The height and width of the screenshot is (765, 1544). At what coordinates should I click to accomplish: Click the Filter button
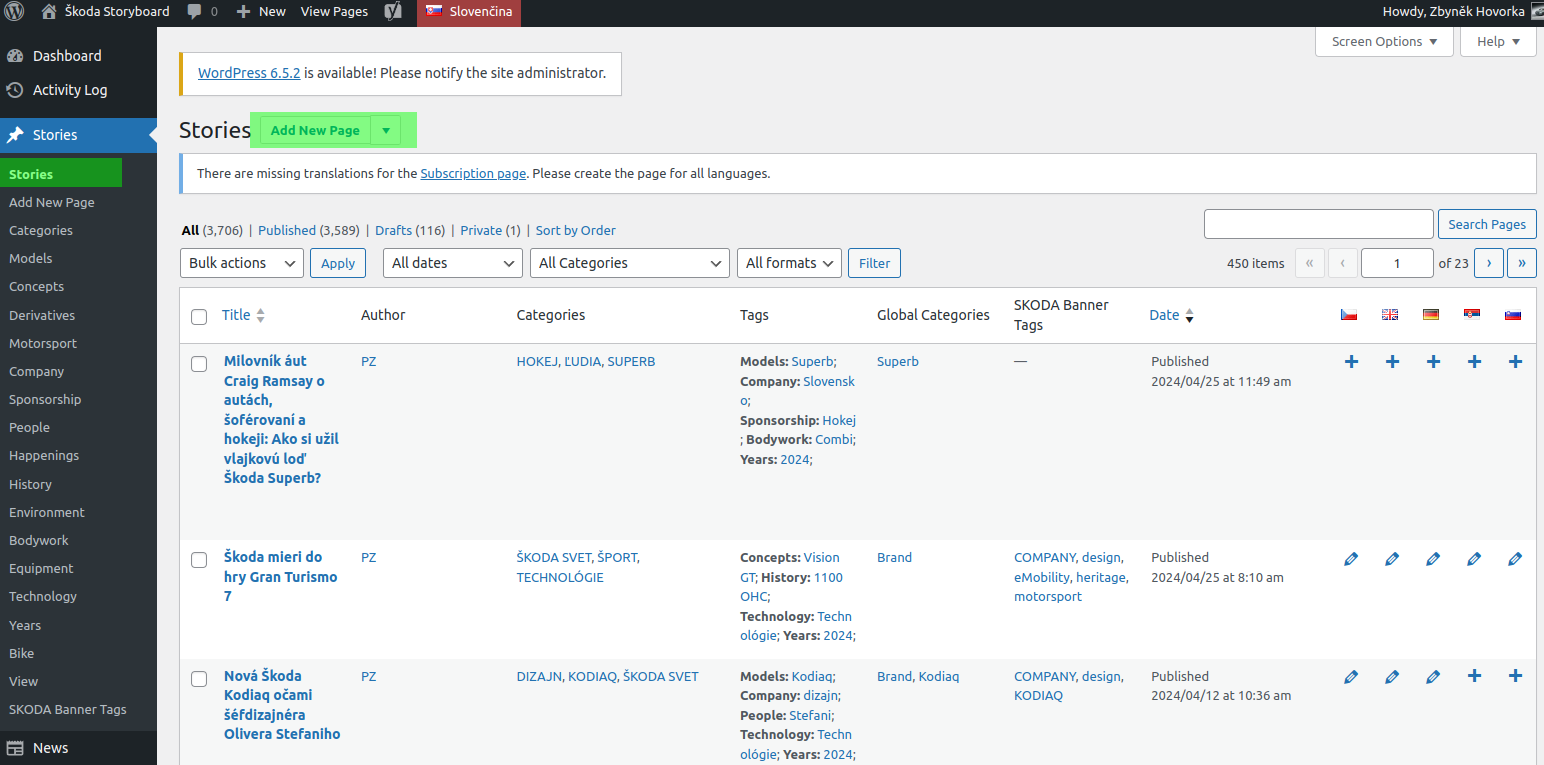(874, 263)
